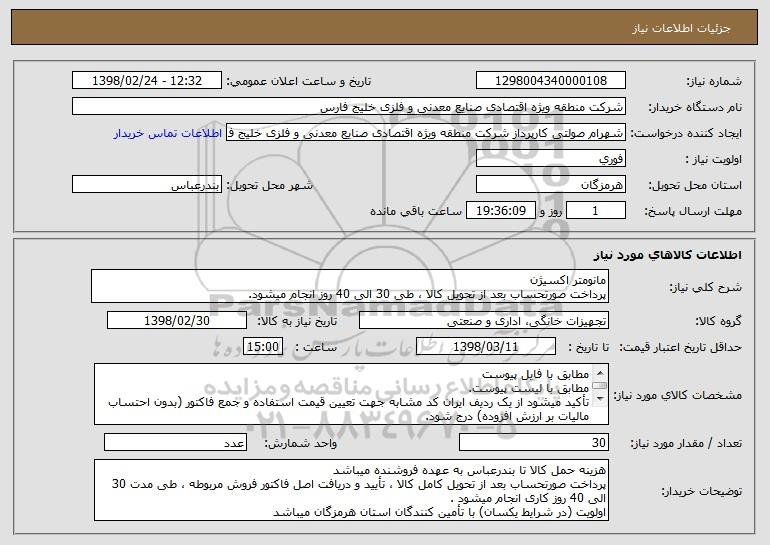Click the time field showing 15:00

263,347
